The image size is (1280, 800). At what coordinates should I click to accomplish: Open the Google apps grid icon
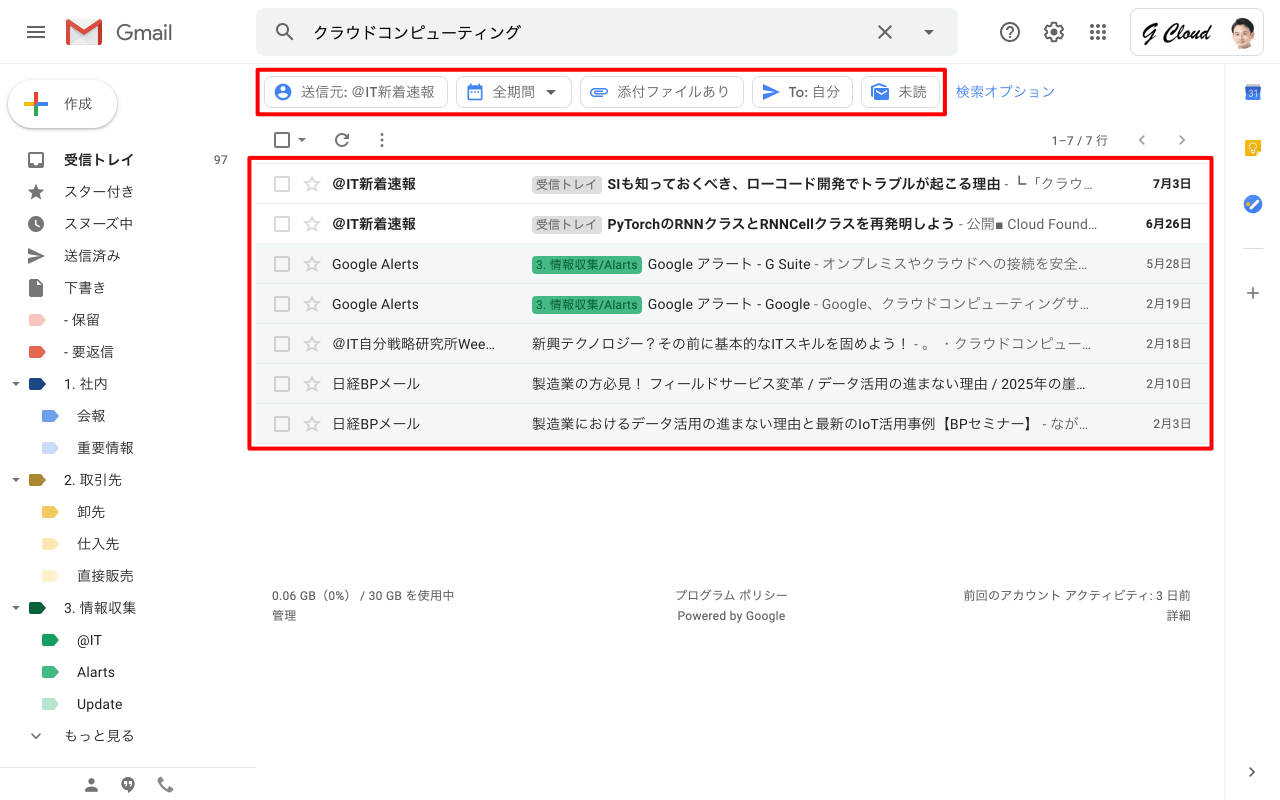tap(1098, 32)
